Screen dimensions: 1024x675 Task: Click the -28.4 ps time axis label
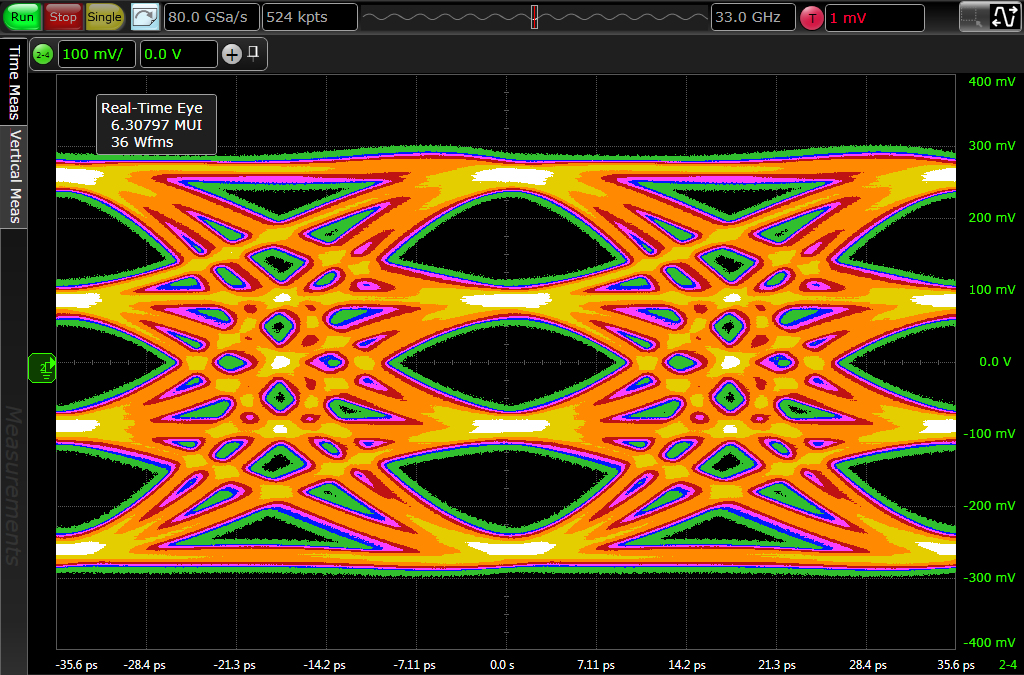[144, 665]
